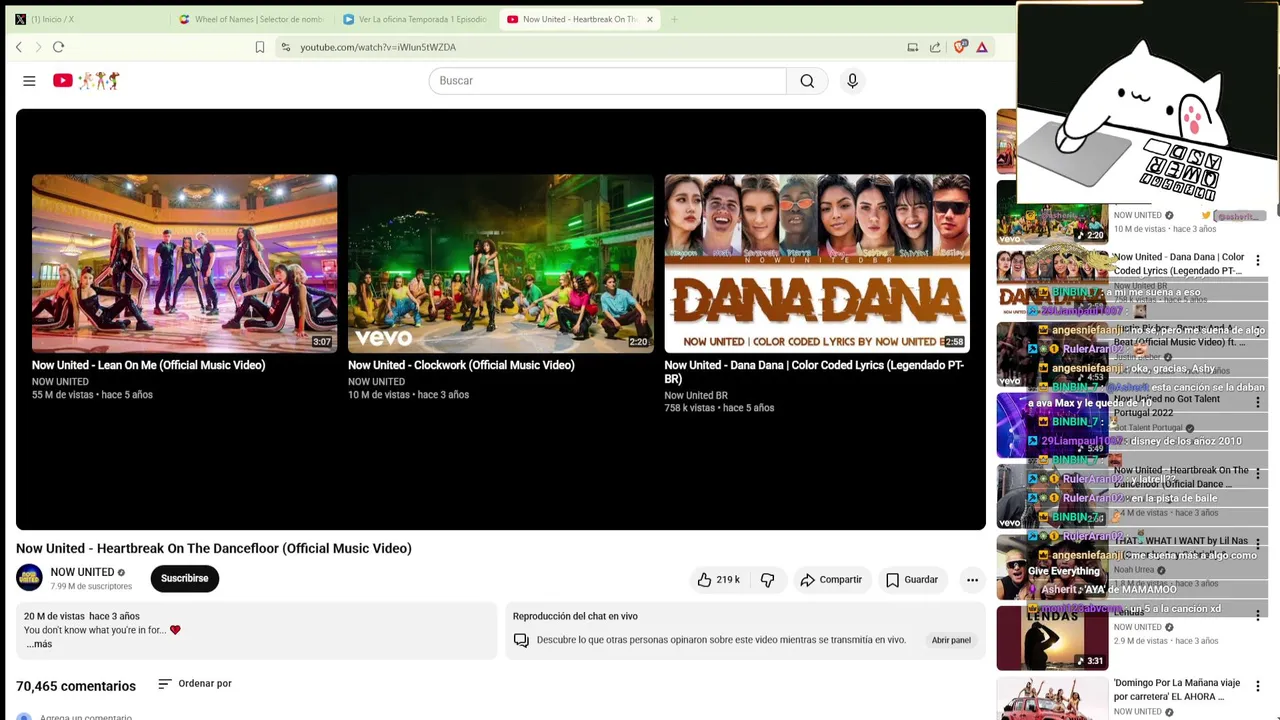Click title Now United - Lean On Me

(x=148, y=365)
